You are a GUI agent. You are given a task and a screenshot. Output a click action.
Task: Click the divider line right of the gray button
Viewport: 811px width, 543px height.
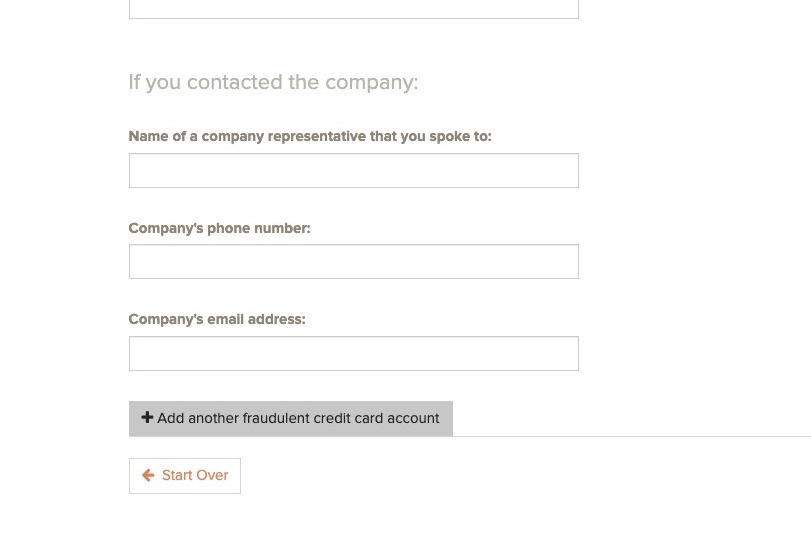coord(630,436)
